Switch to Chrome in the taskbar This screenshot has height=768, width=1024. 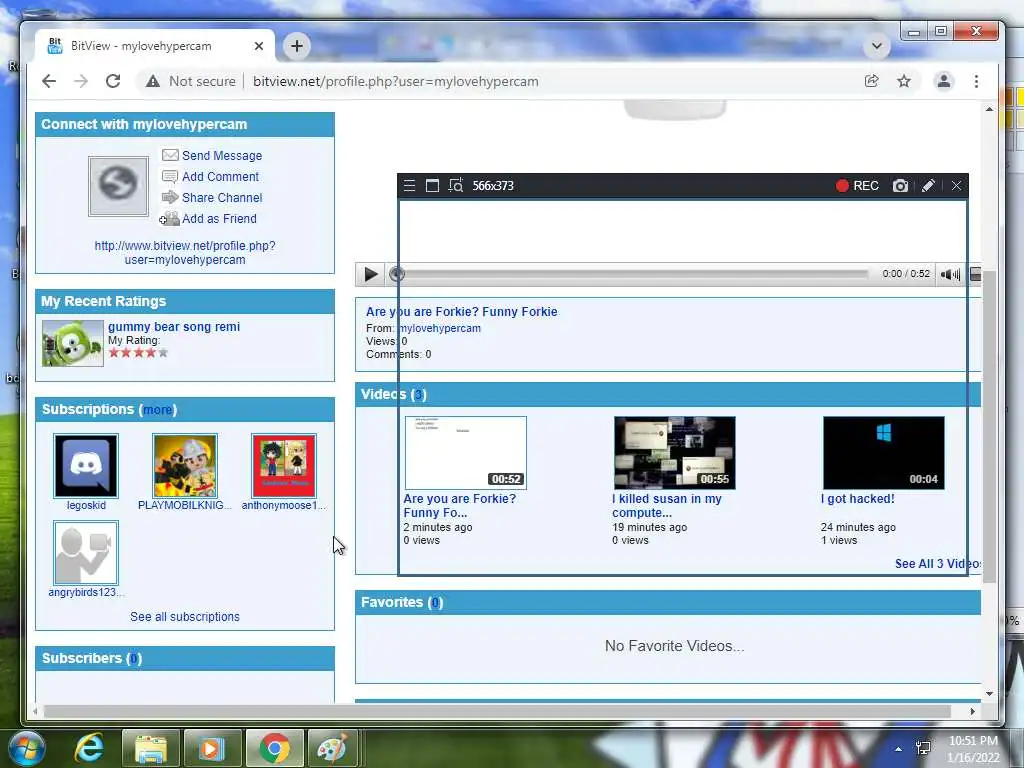point(274,748)
